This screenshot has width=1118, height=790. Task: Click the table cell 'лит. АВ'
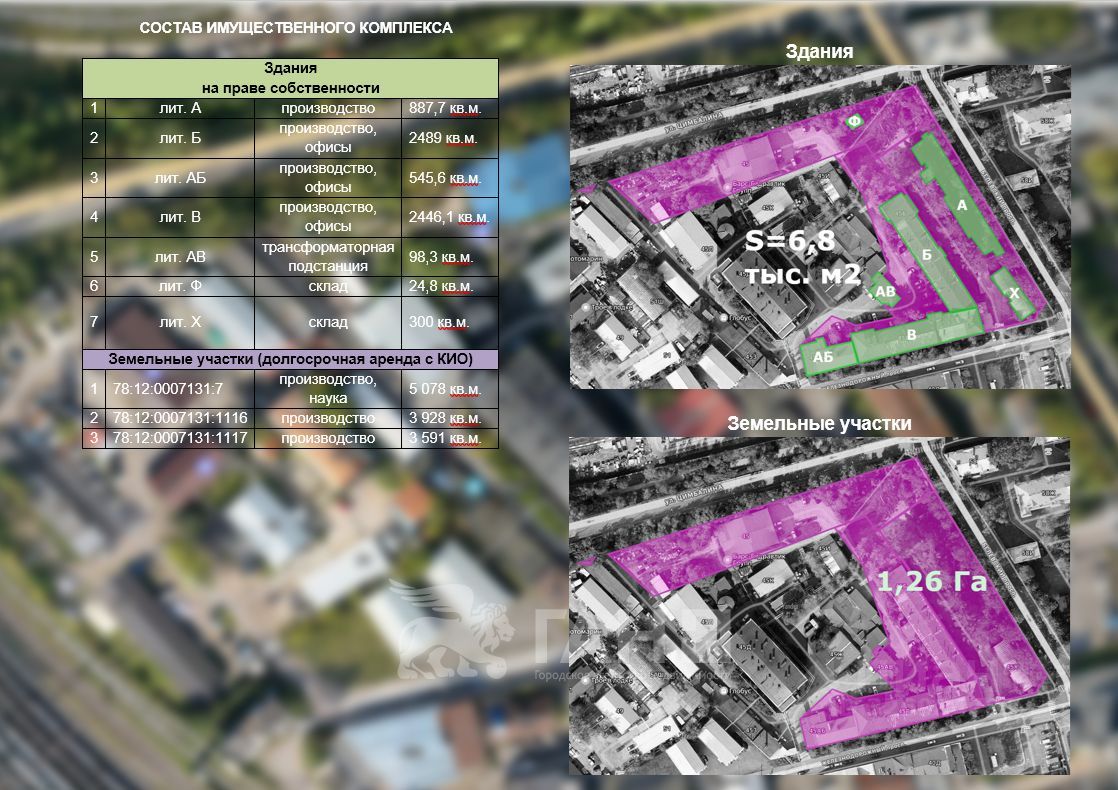[x=180, y=257]
